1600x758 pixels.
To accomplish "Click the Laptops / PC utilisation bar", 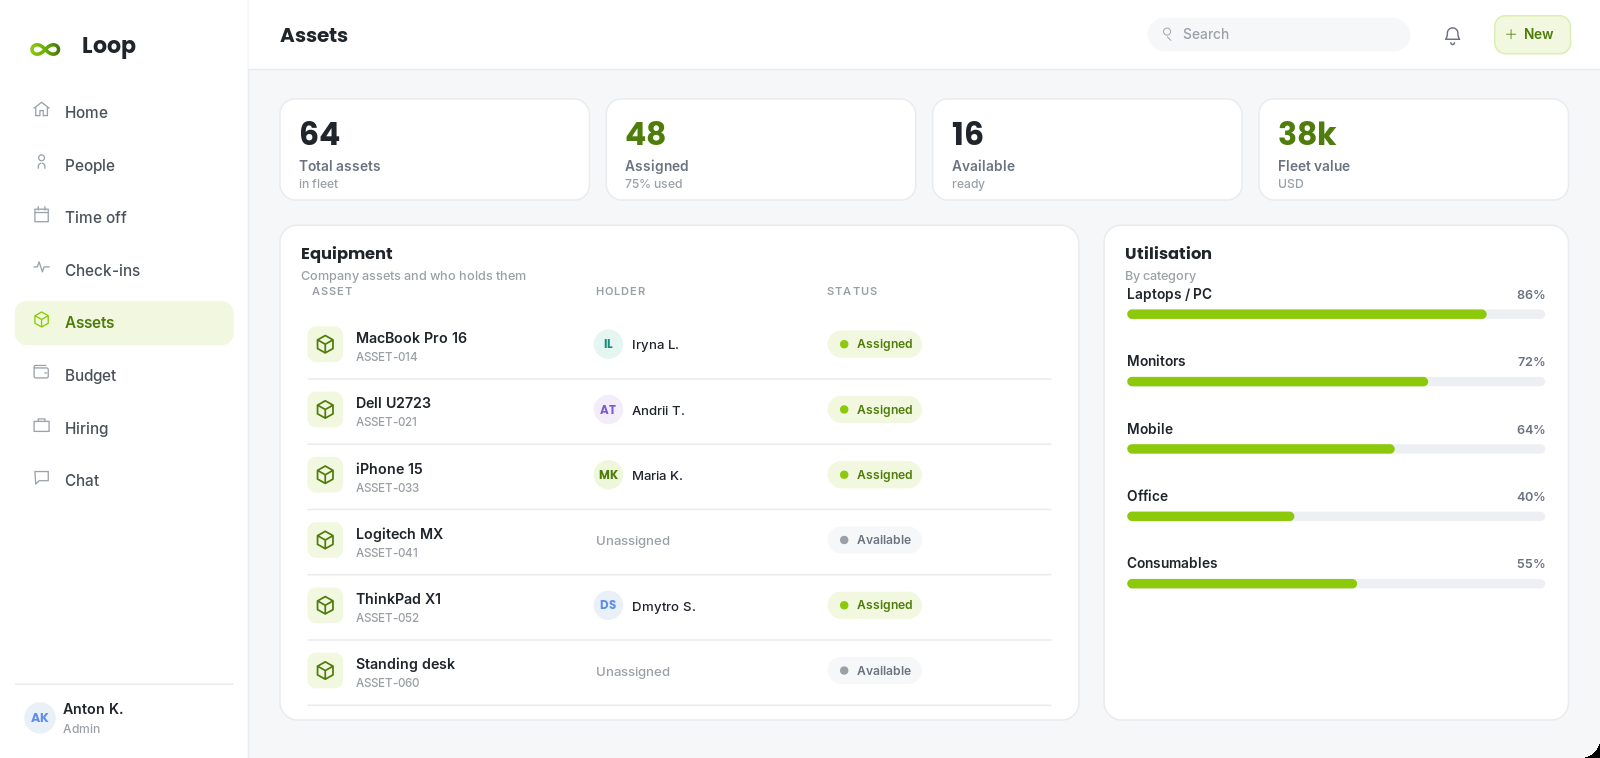I will pos(1336,314).
